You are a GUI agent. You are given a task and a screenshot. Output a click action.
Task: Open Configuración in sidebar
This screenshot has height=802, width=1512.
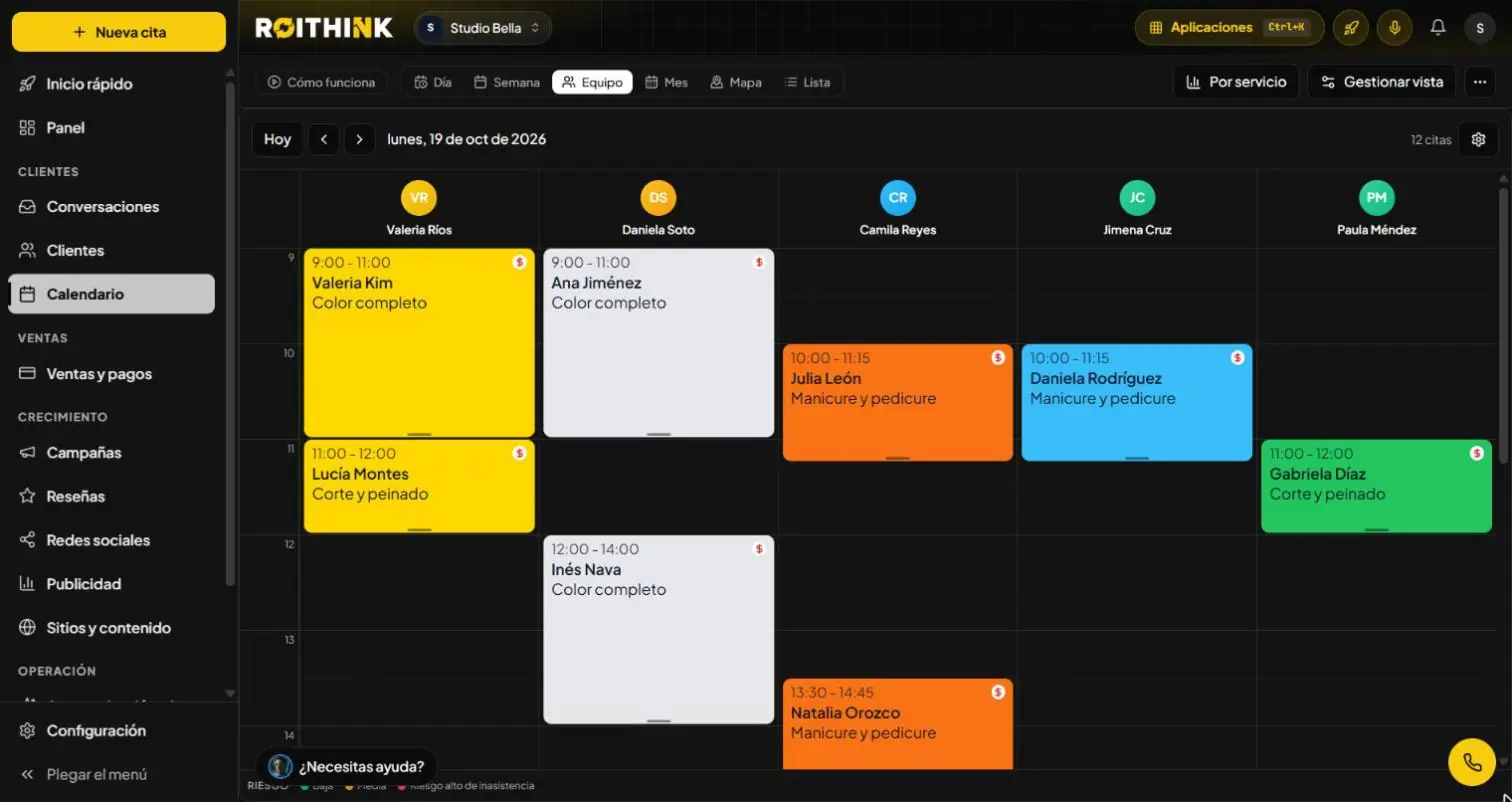[119, 731]
